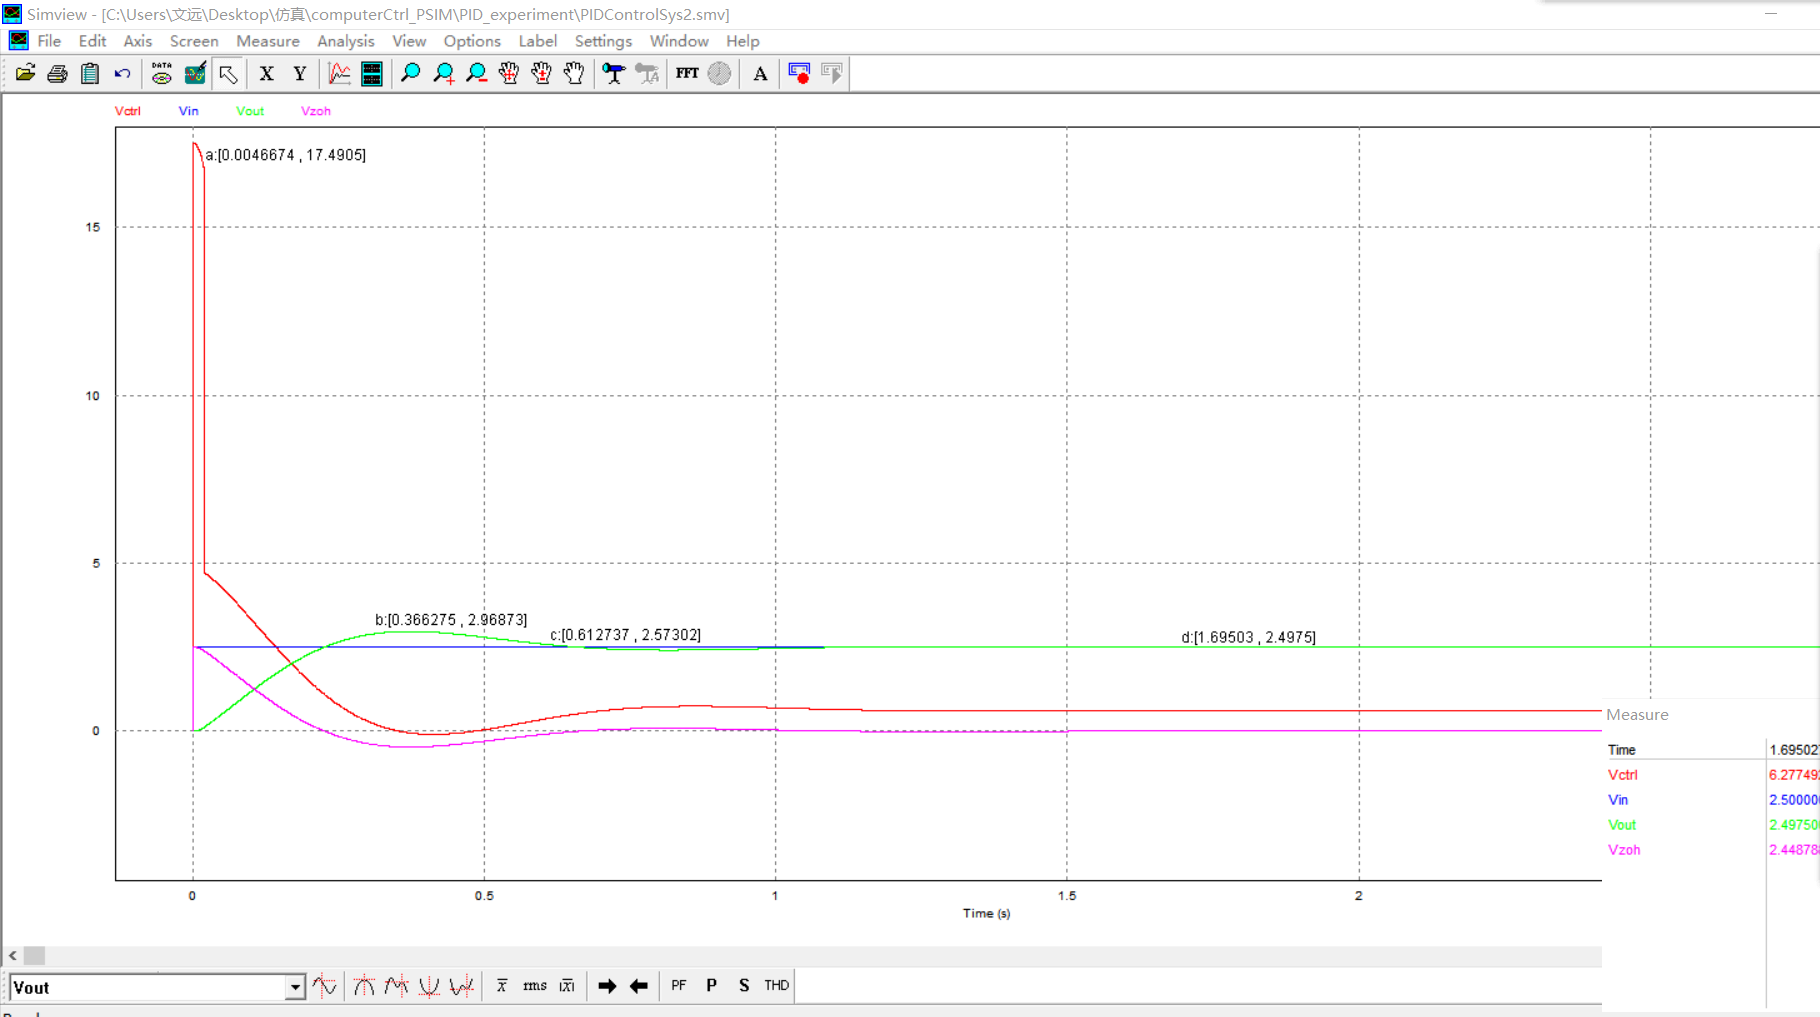Click the Open file folder icon

25,73
